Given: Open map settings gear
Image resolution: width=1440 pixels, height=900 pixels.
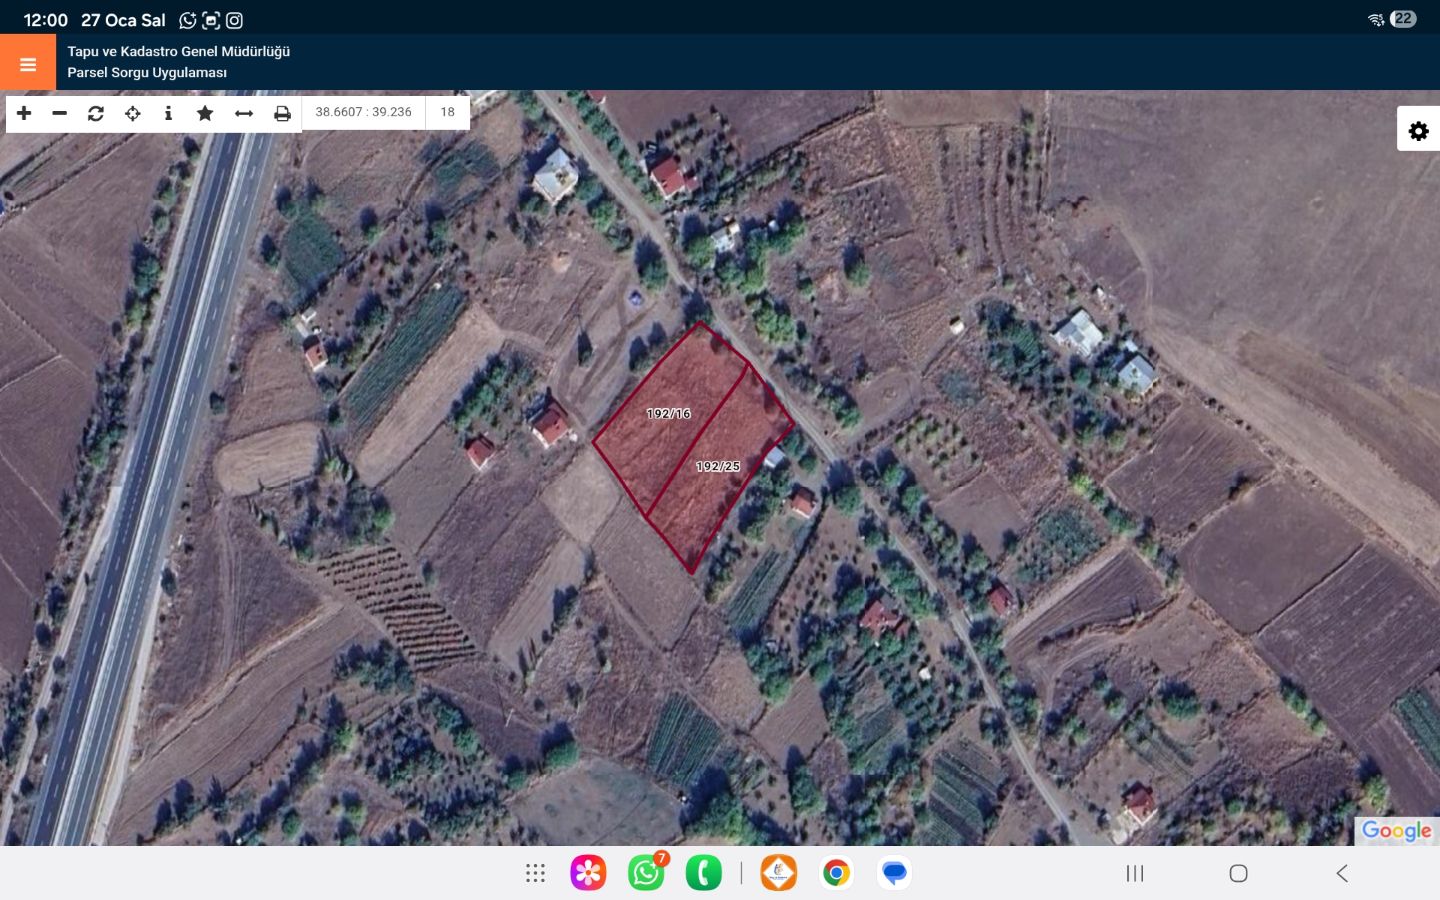Looking at the screenshot, I should [x=1418, y=131].
